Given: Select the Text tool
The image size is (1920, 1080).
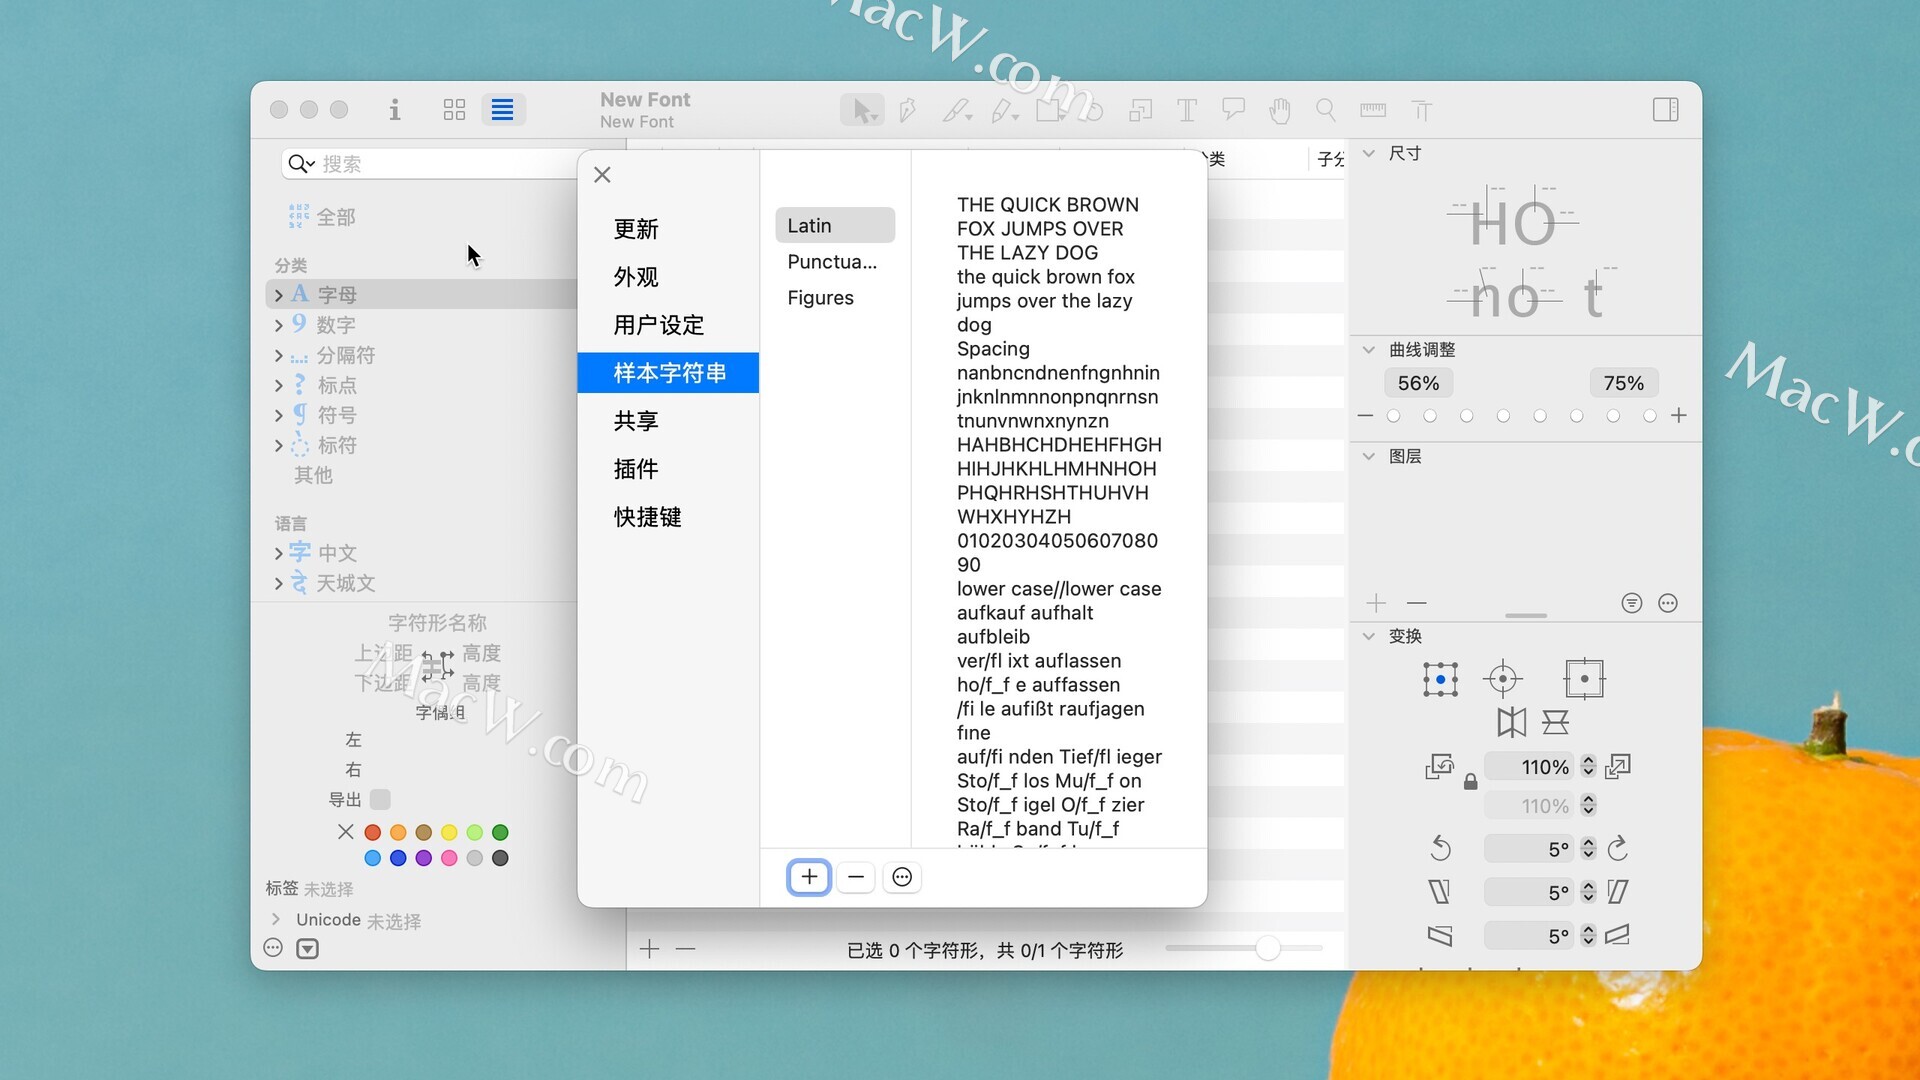Looking at the screenshot, I should [x=1187, y=110].
